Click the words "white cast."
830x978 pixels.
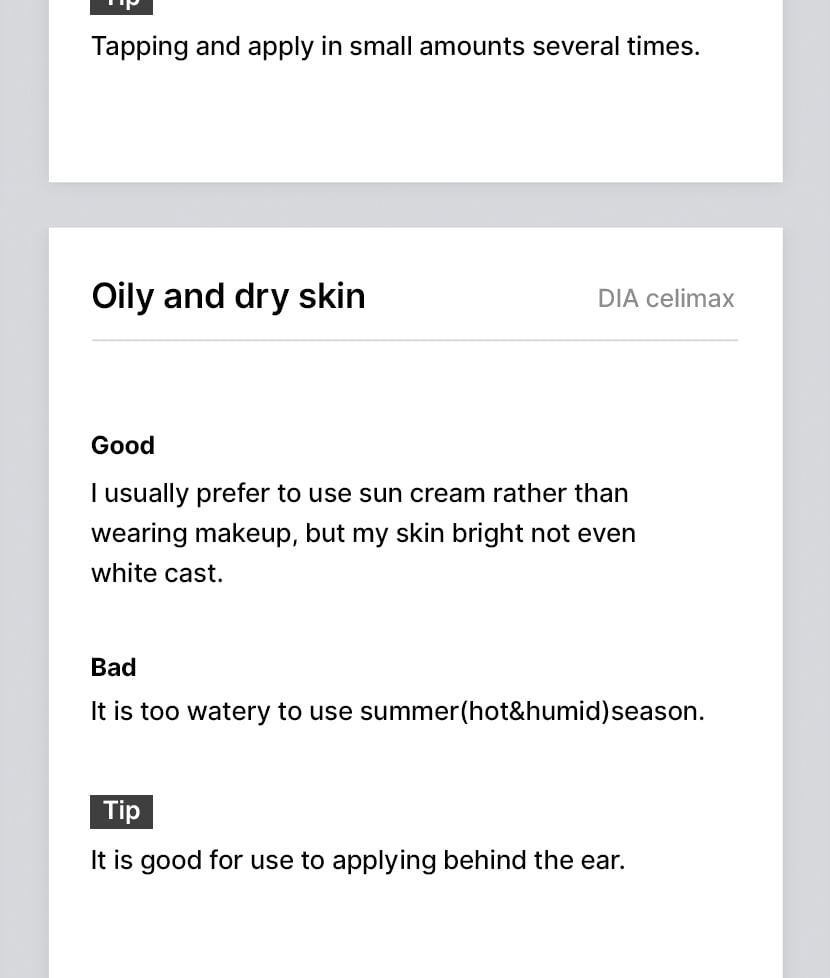pyautogui.click(x=157, y=573)
